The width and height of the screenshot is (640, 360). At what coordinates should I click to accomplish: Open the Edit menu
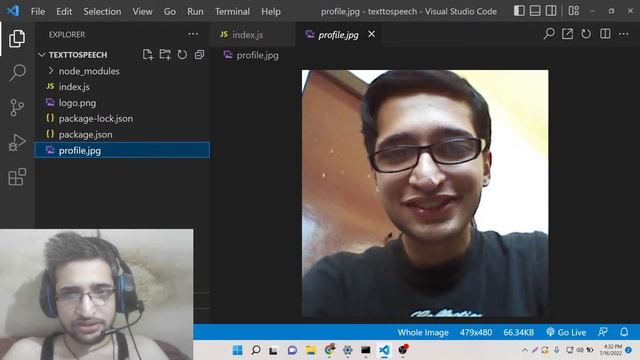click(64, 11)
